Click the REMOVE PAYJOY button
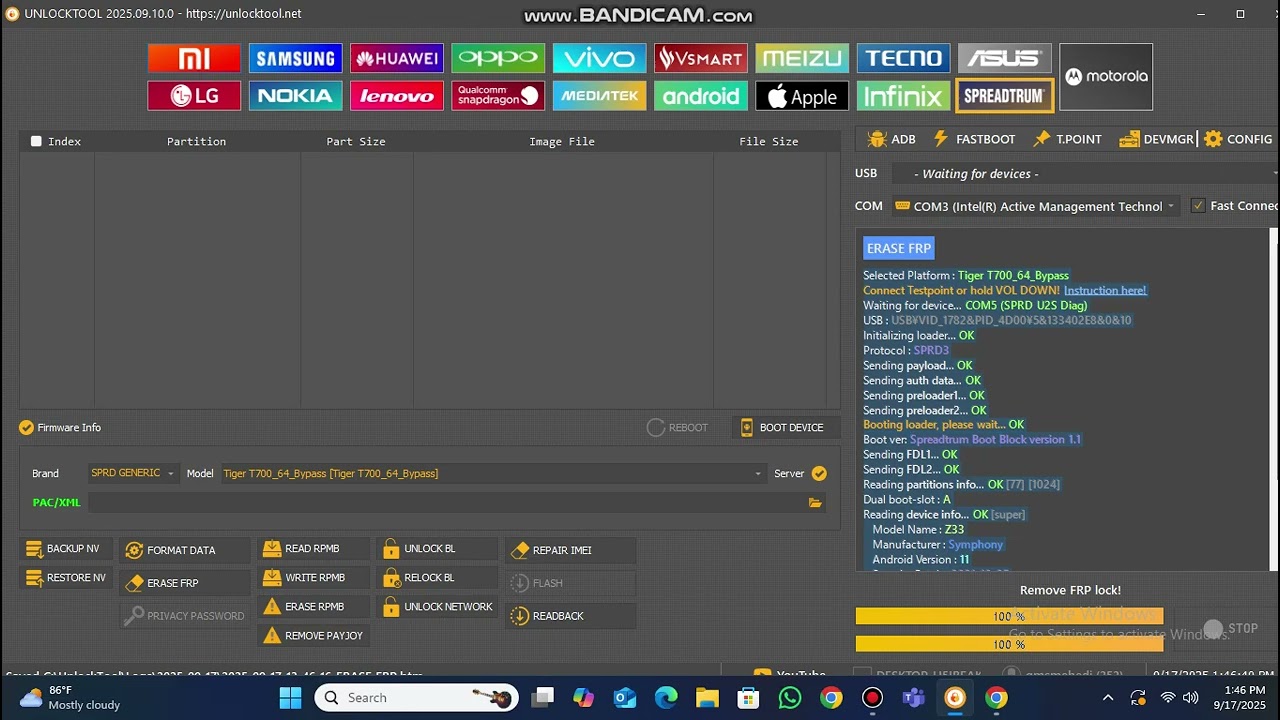This screenshot has height=720, width=1280. [x=313, y=636]
